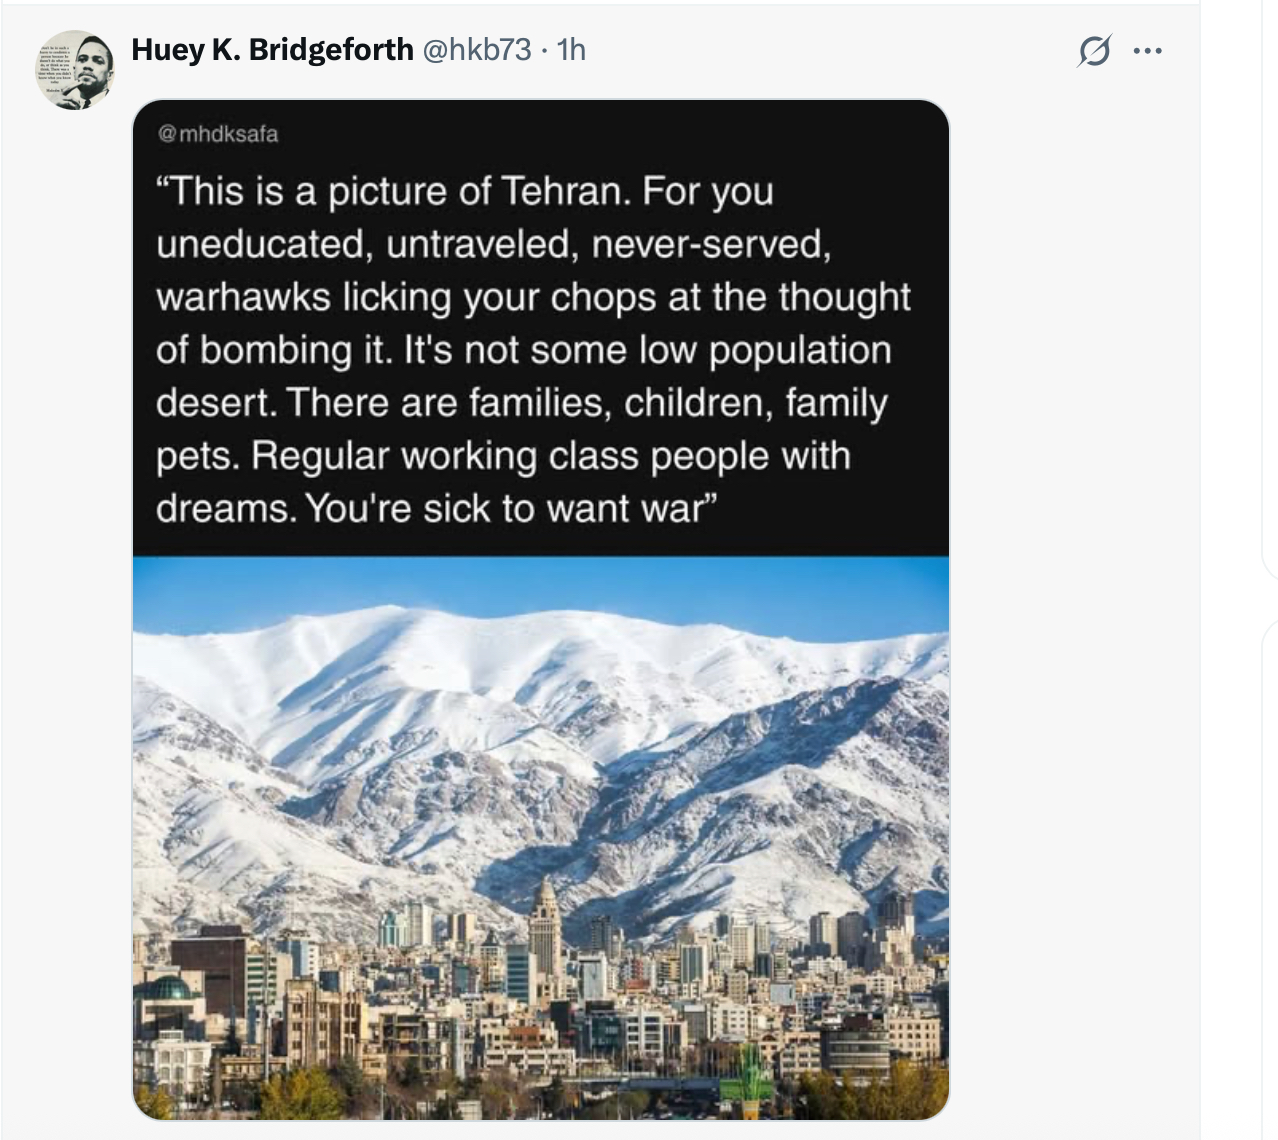Click the phrase "You're sick to want war"
The image size is (1278, 1140).
tap(511, 508)
